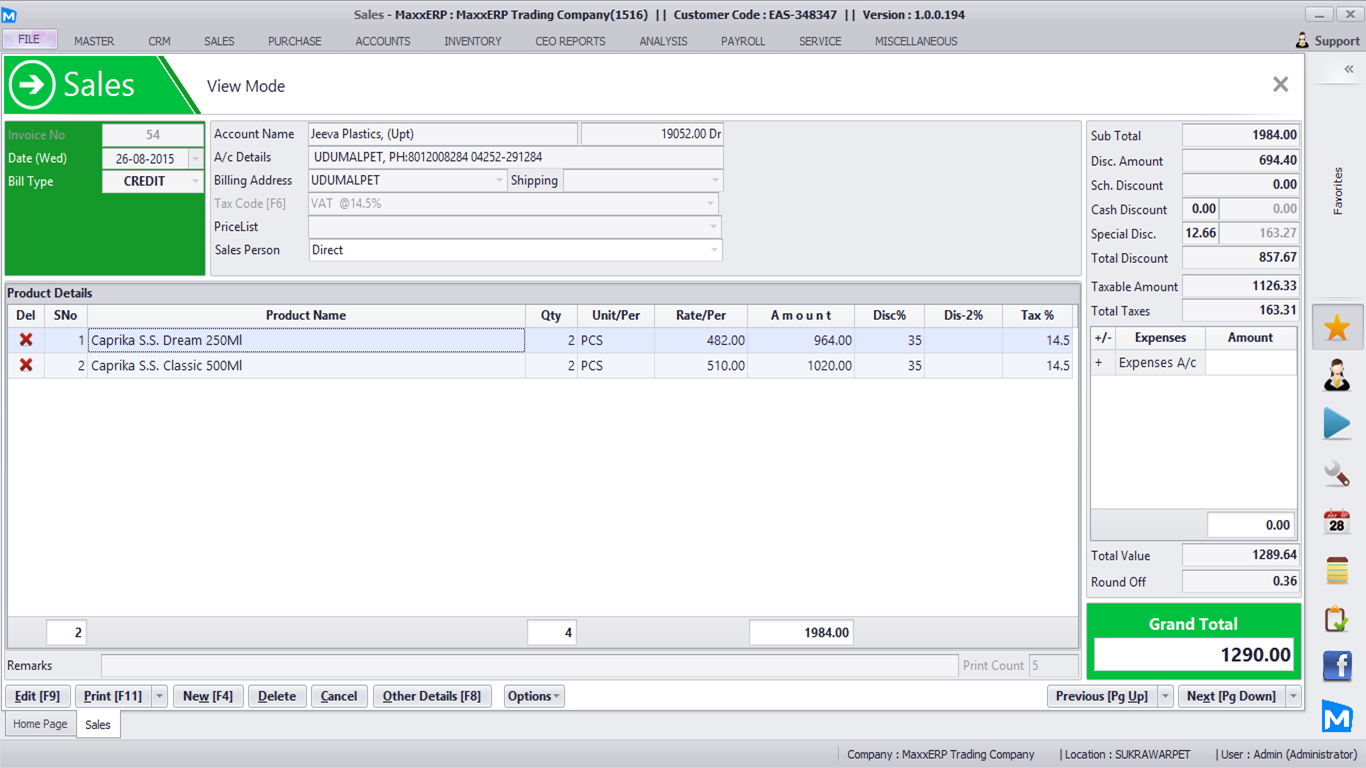Click the Favorites star icon in sidebar
This screenshot has height=768, width=1366.
1337,328
